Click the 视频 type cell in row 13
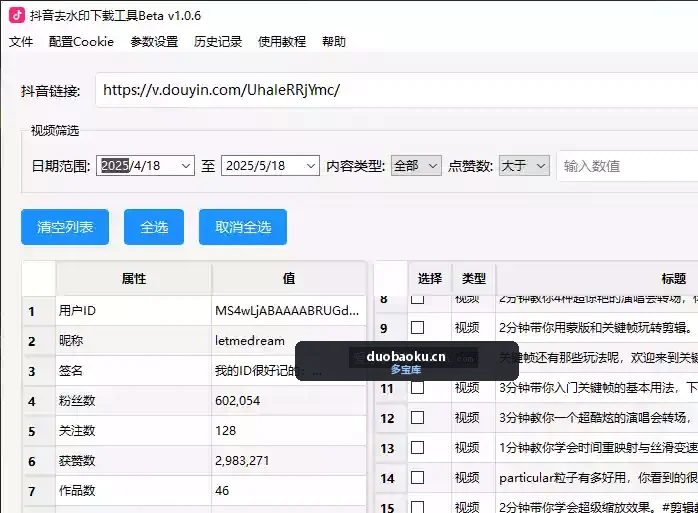The image size is (698, 513). click(474, 448)
